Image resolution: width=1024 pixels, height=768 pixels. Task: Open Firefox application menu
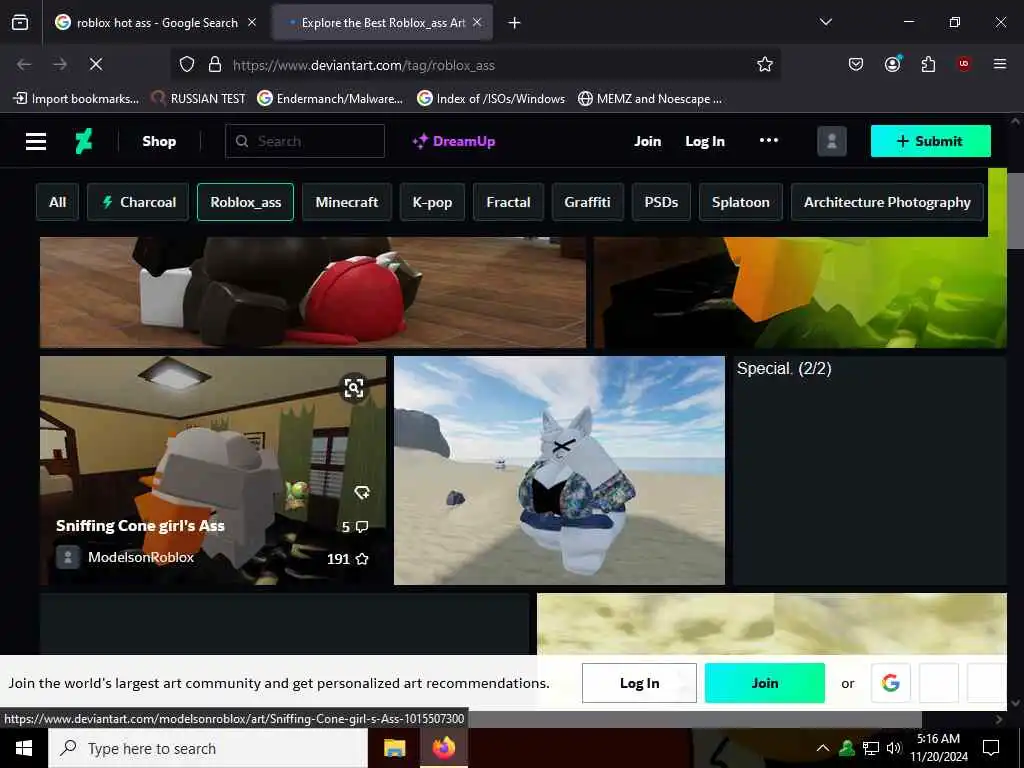click(x=999, y=64)
